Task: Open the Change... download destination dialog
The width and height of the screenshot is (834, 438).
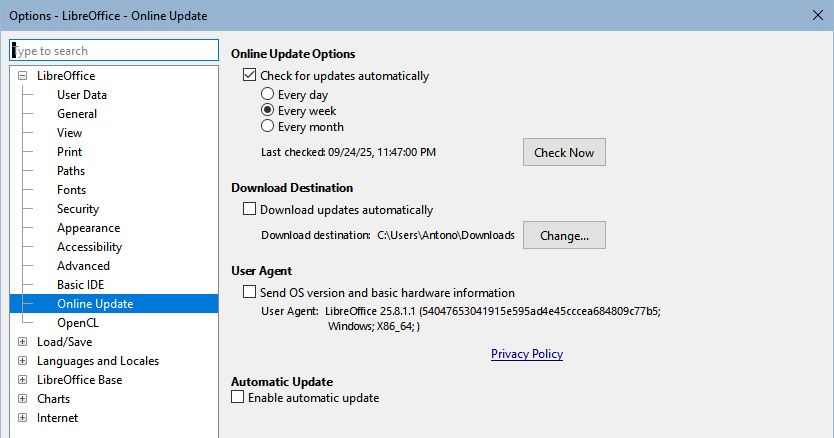Action: [564, 235]
